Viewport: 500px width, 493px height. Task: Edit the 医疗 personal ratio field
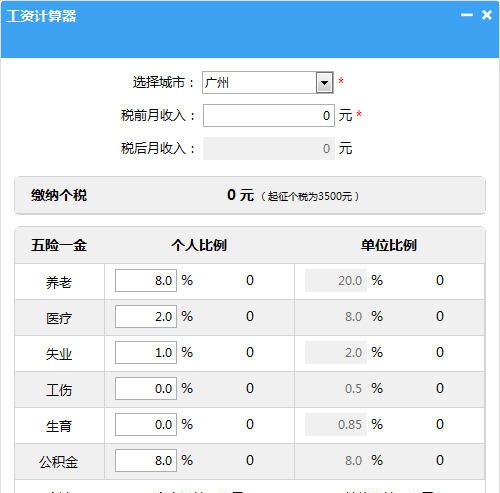(x=146, y=316)
